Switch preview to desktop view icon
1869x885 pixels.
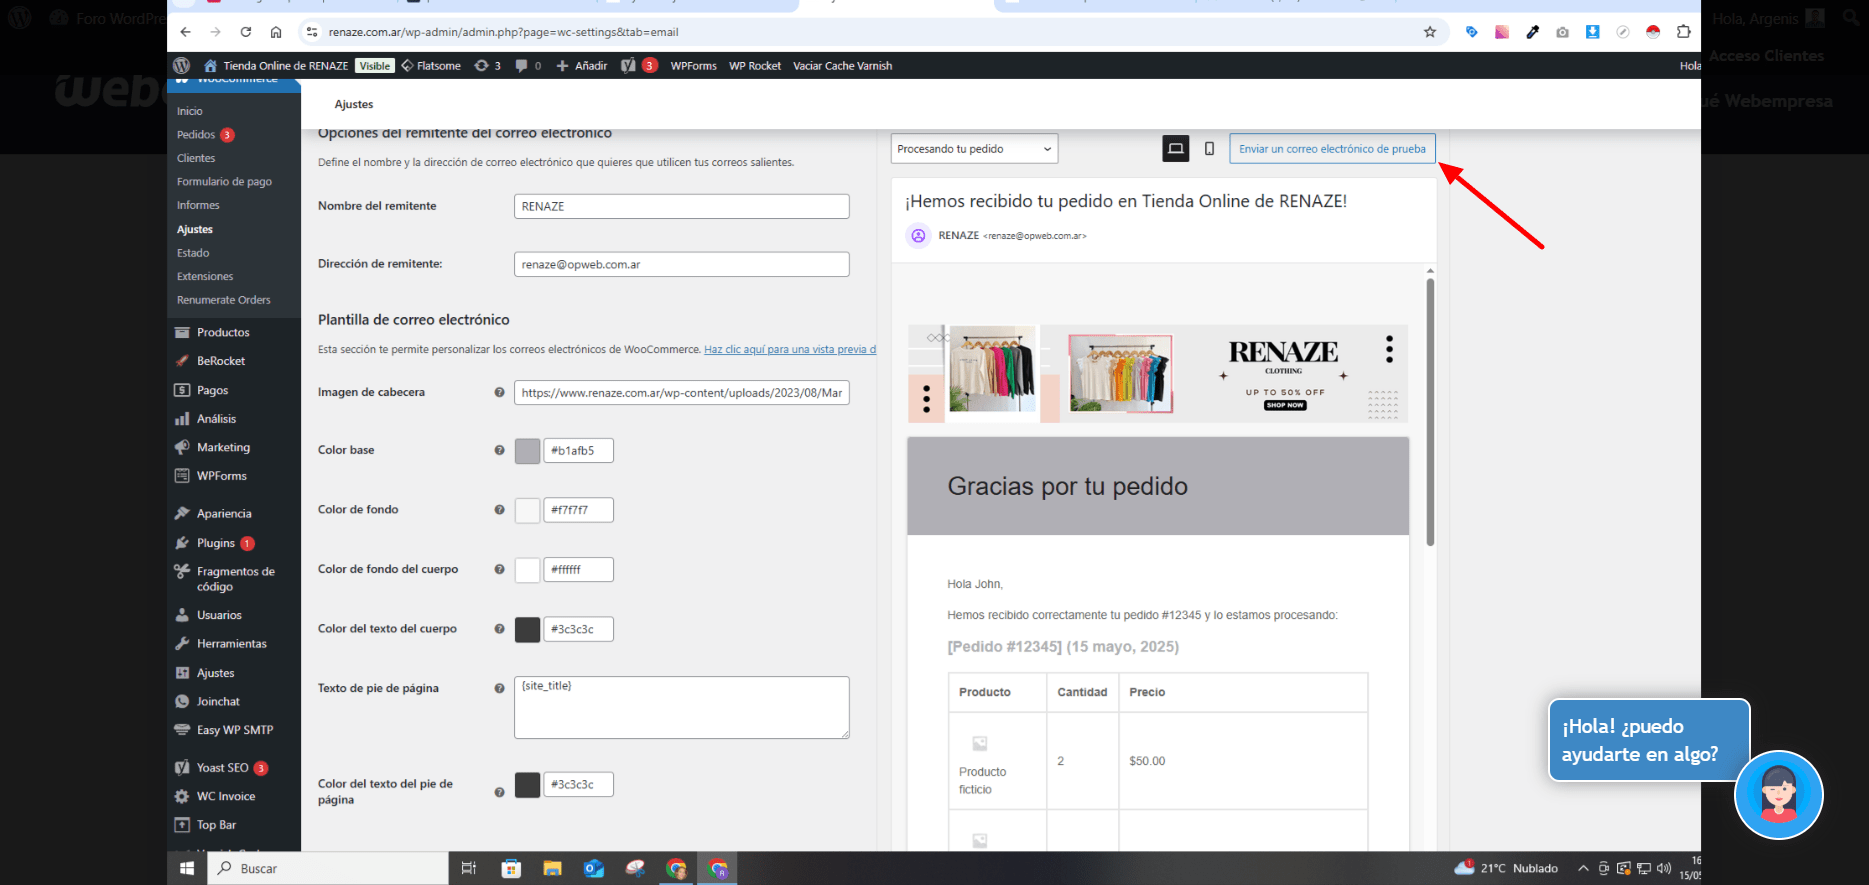tap(1176, 149)
